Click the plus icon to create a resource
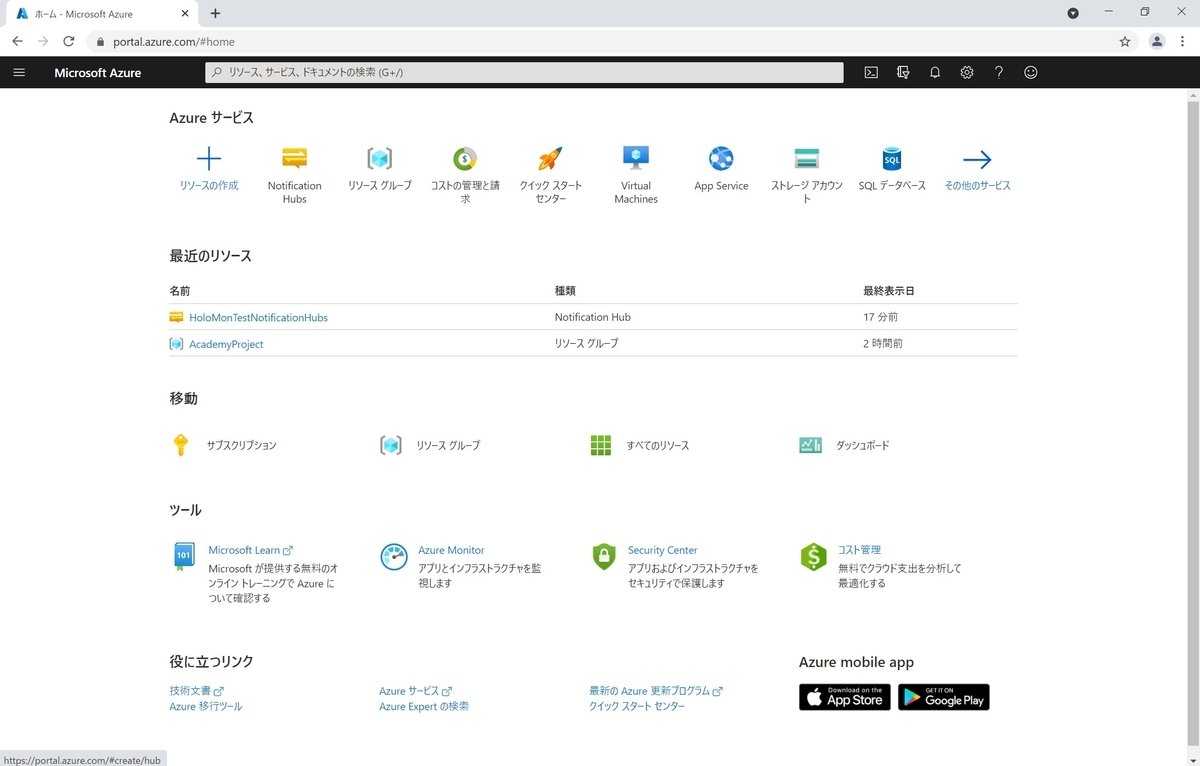The height and width of the screenshot is (766, 1200). point(208,158)
